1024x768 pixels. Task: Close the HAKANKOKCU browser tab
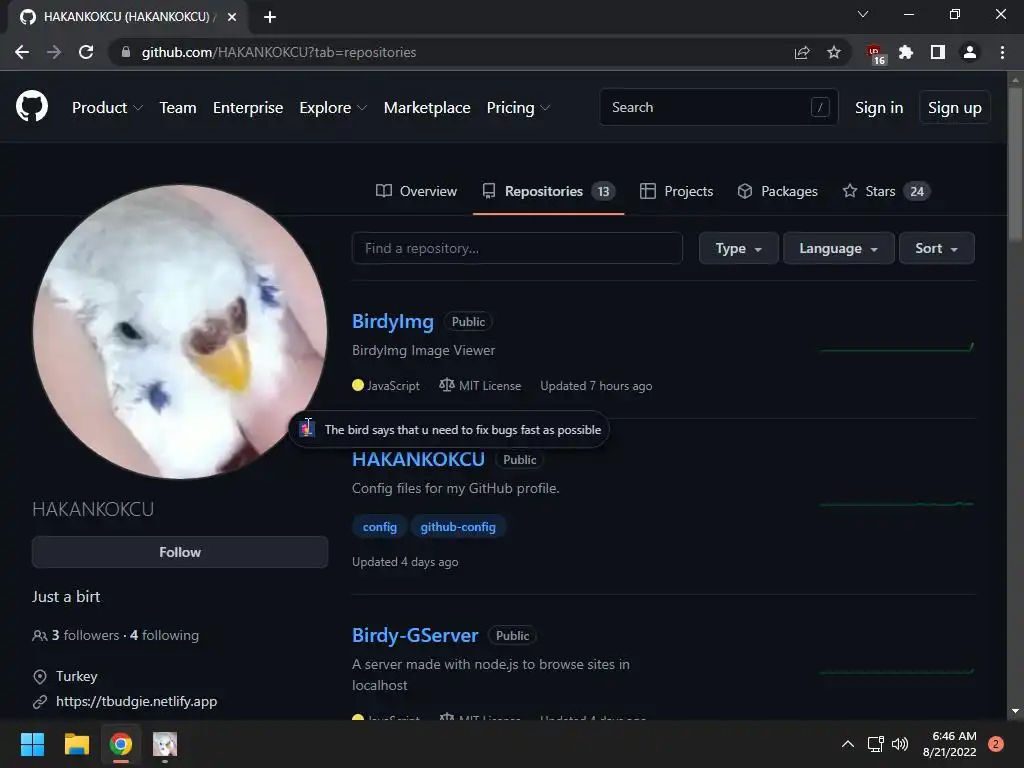(232, 17)
